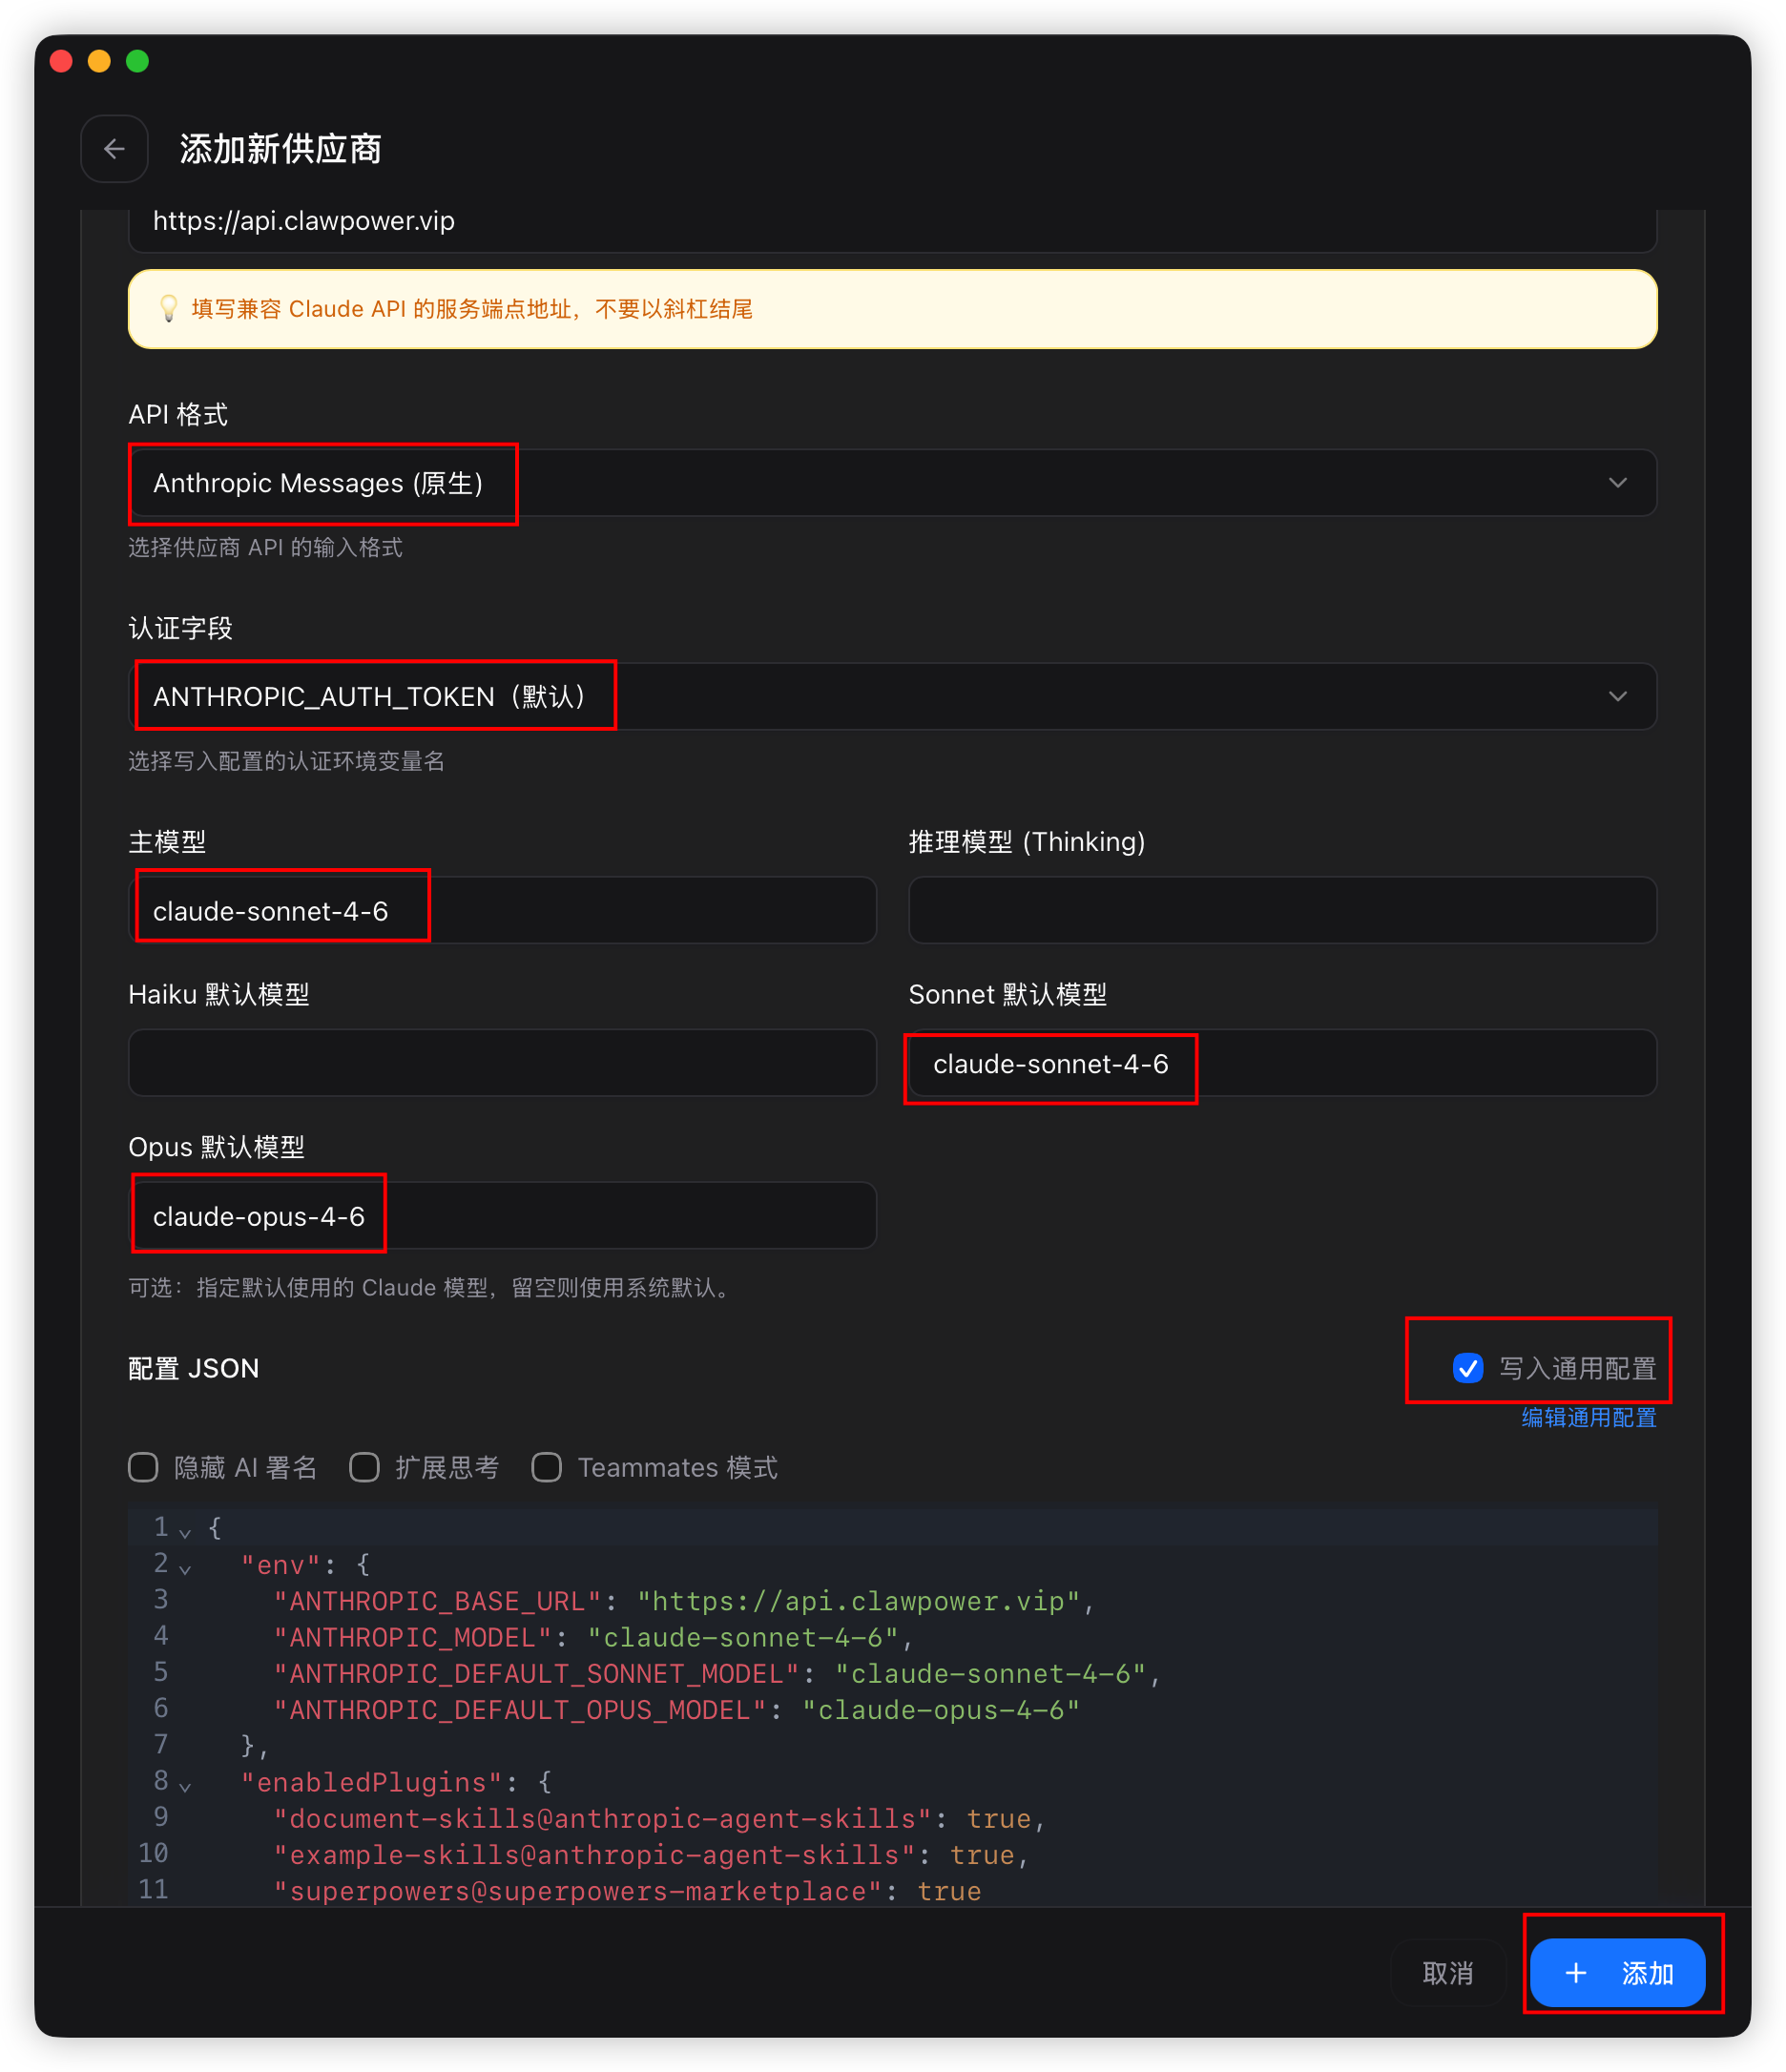The height and width of the screenshot is (2072, 1786).
Task: Enable 扩展思考 checkbox
Action: click(x=364, y=1467)
